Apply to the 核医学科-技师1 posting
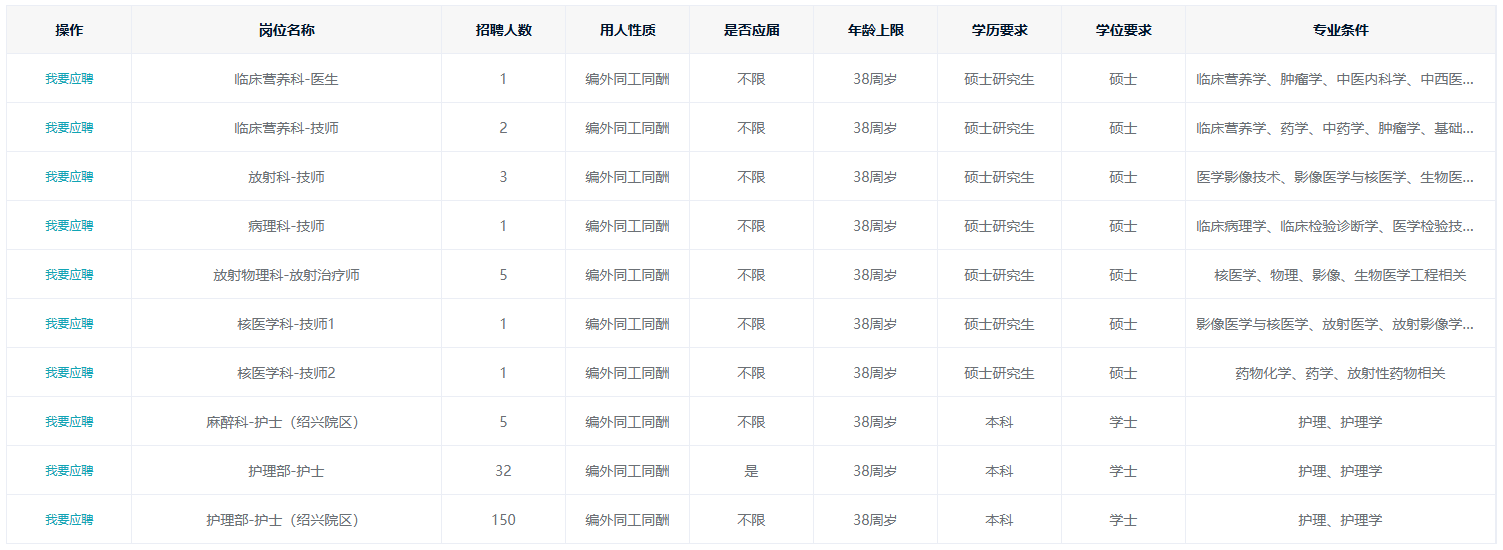 (69, 323)
